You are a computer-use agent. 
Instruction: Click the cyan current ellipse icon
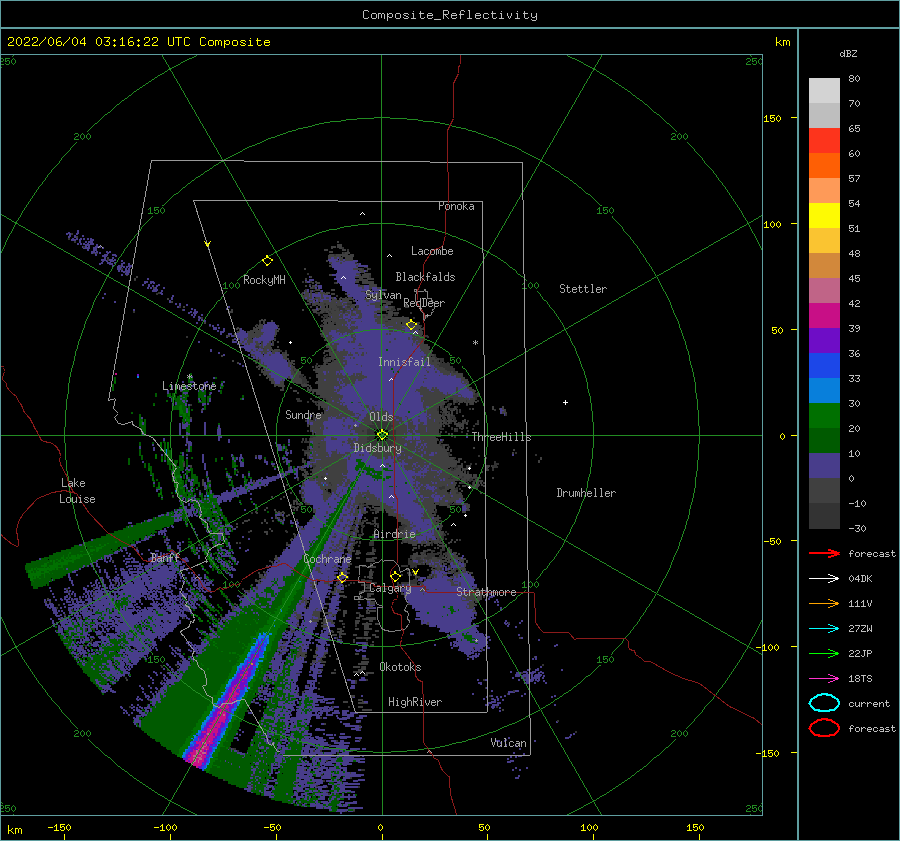pyautogui.click(x=824, y=703)
